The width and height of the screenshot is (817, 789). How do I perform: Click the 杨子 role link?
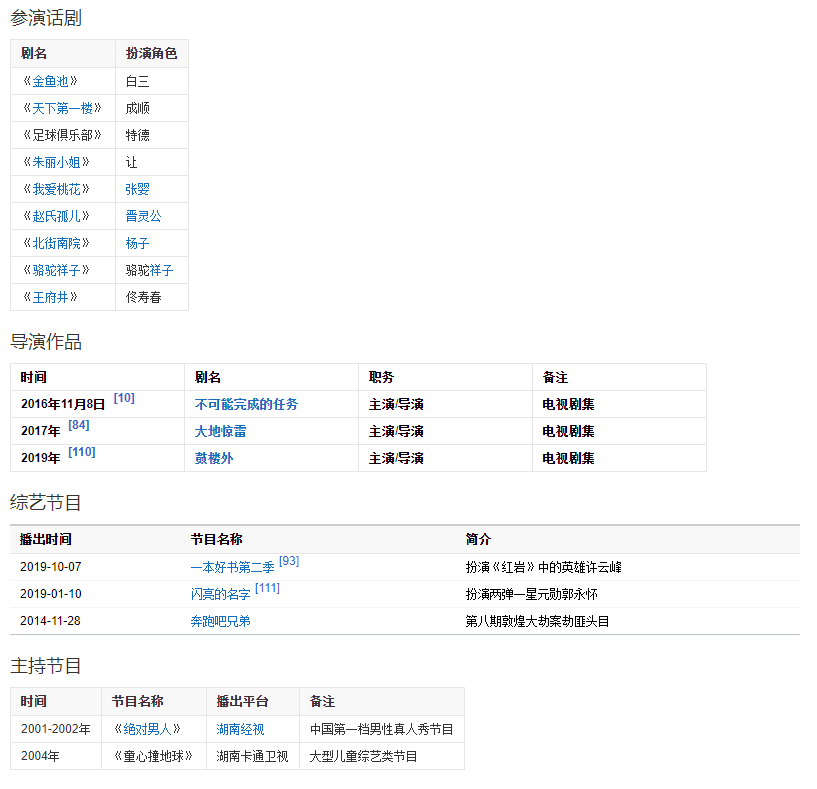[138, 243]
